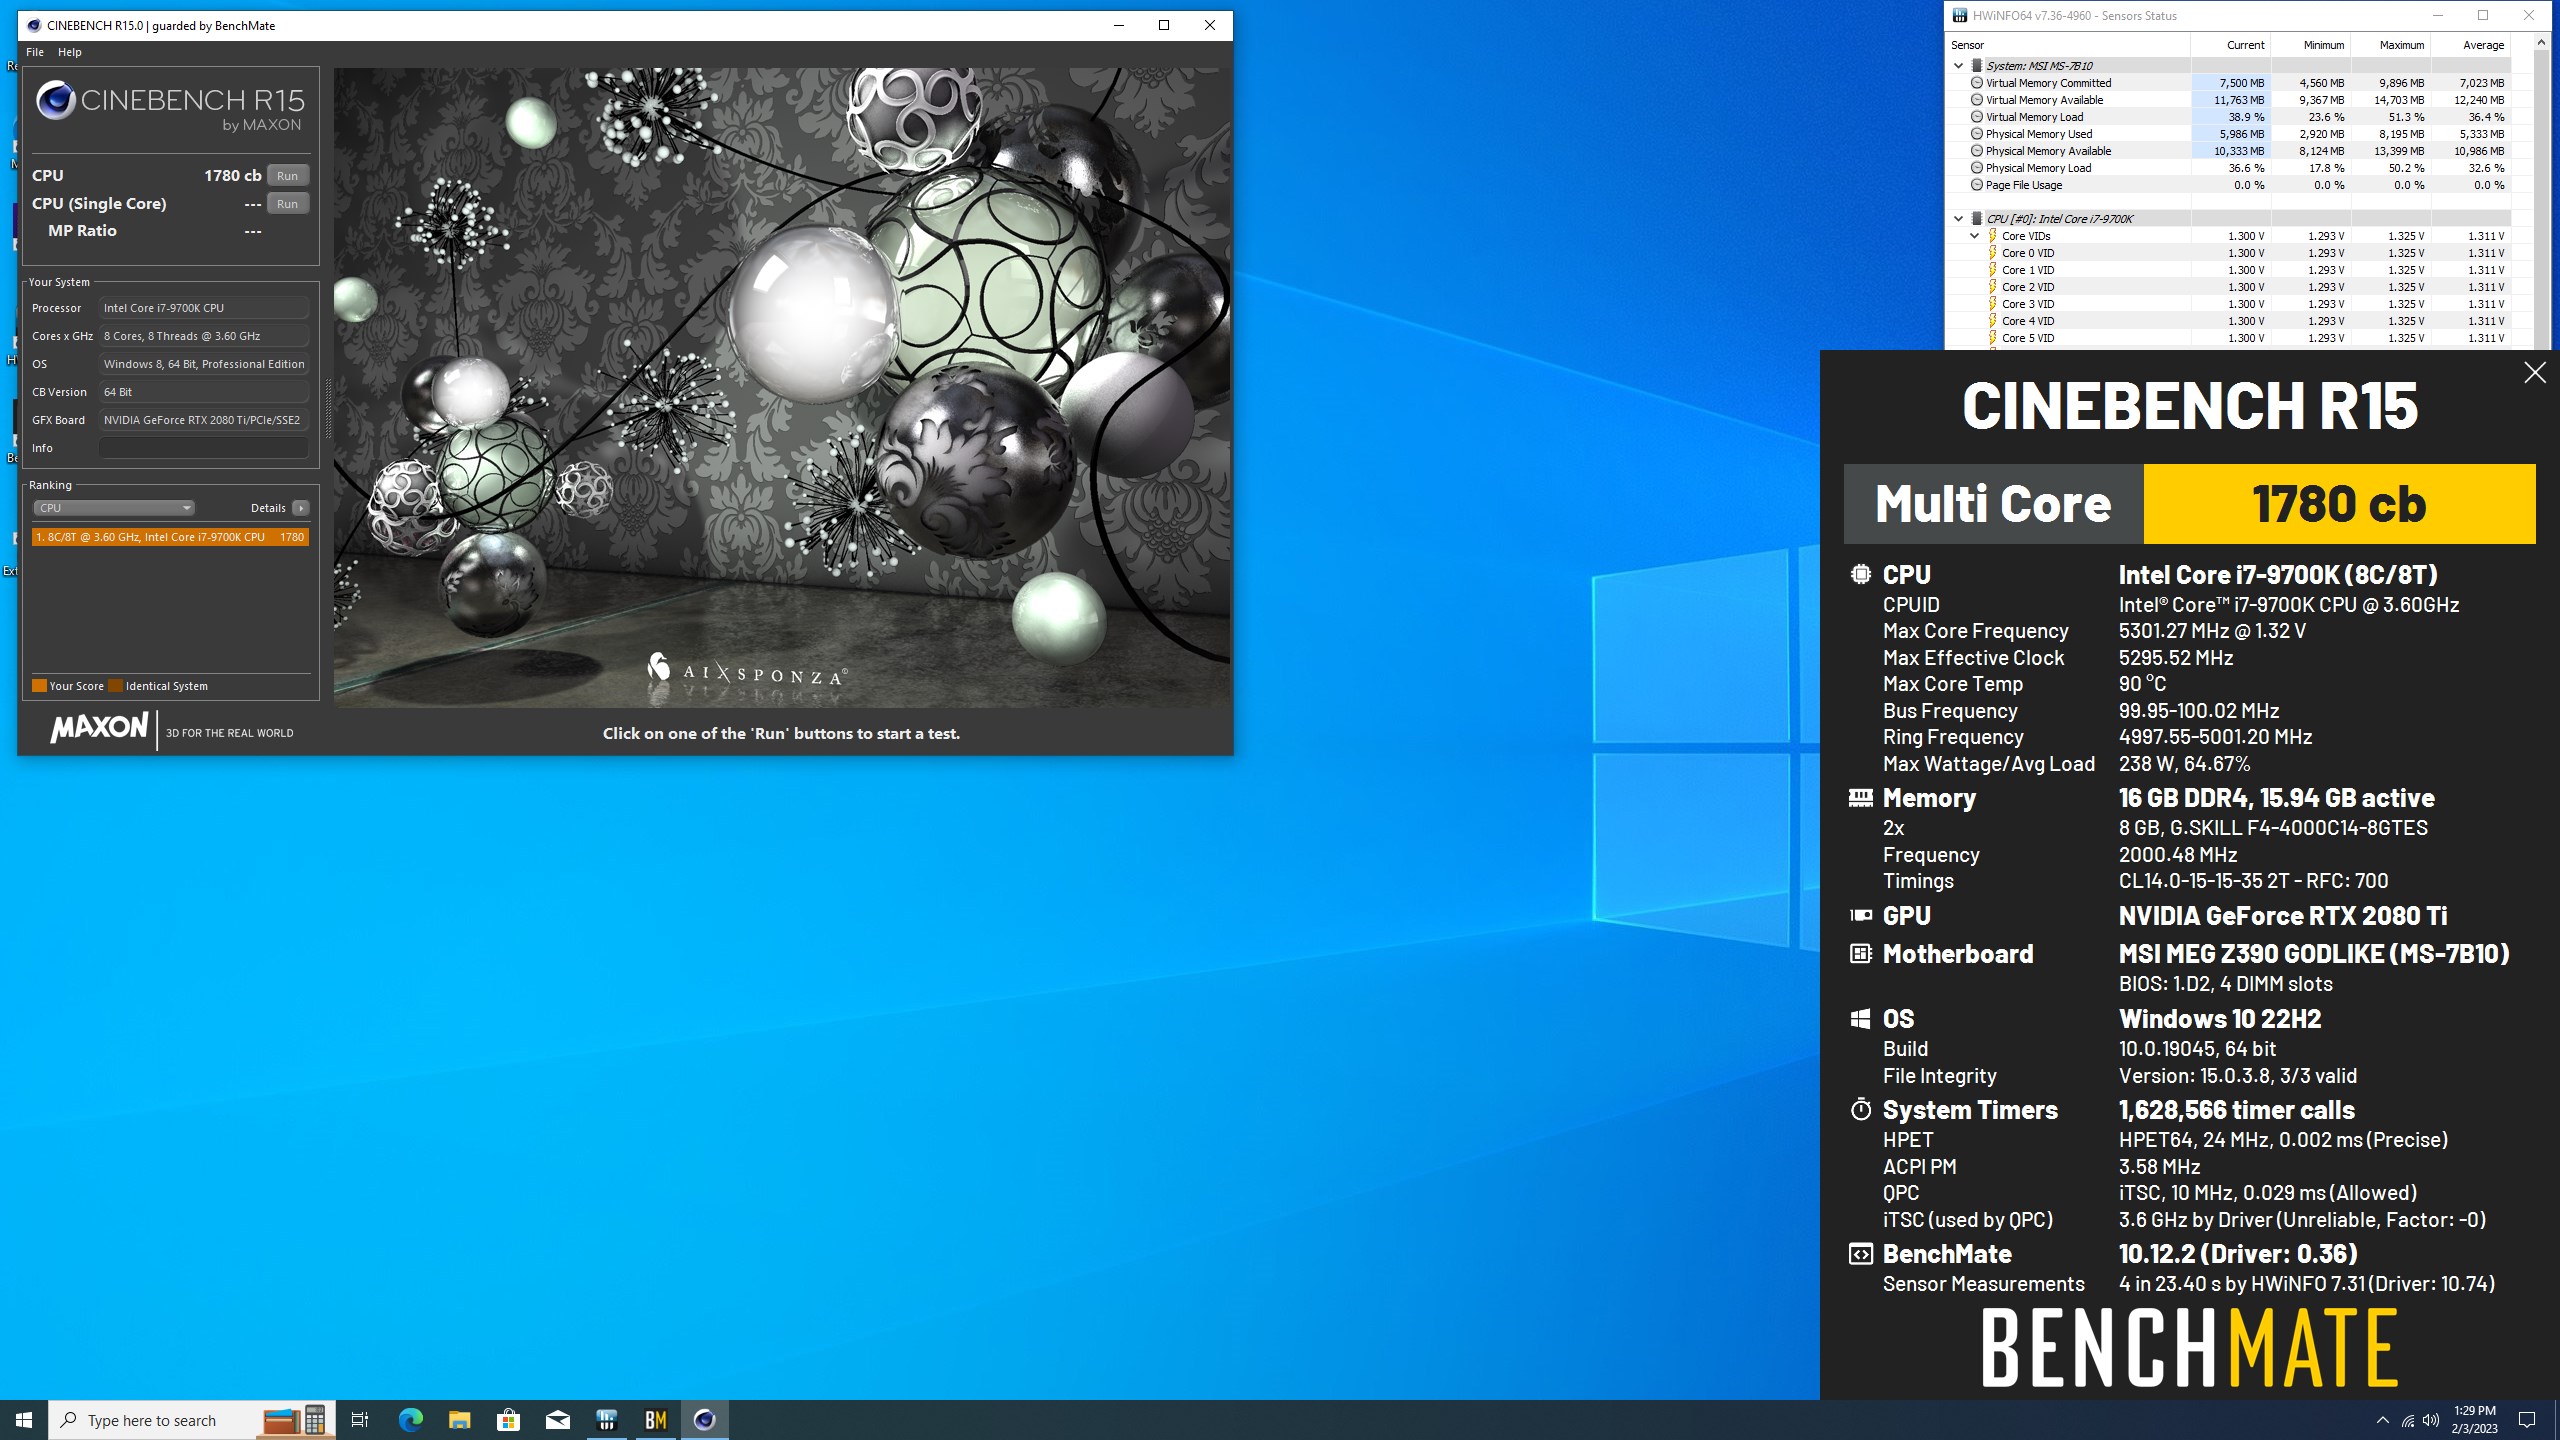The height and width of the screenshot is (1440, 2560).
Task: Switch to BenchMate BM taskbar icon
Action: (x=655, y=1420)
